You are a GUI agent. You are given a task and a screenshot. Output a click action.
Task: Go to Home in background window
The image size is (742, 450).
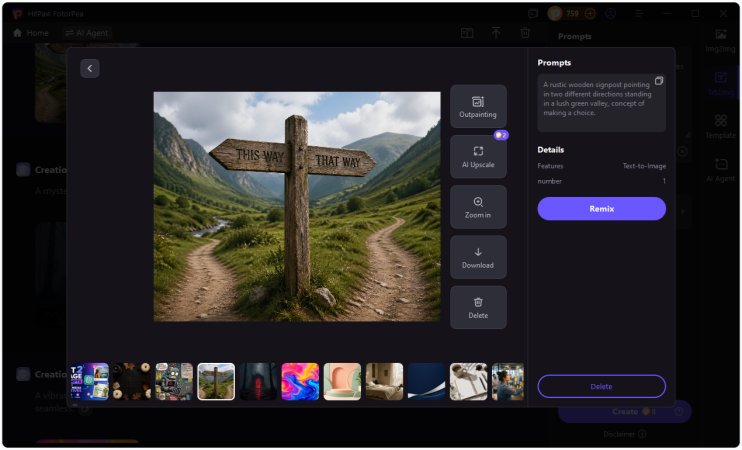31,33
